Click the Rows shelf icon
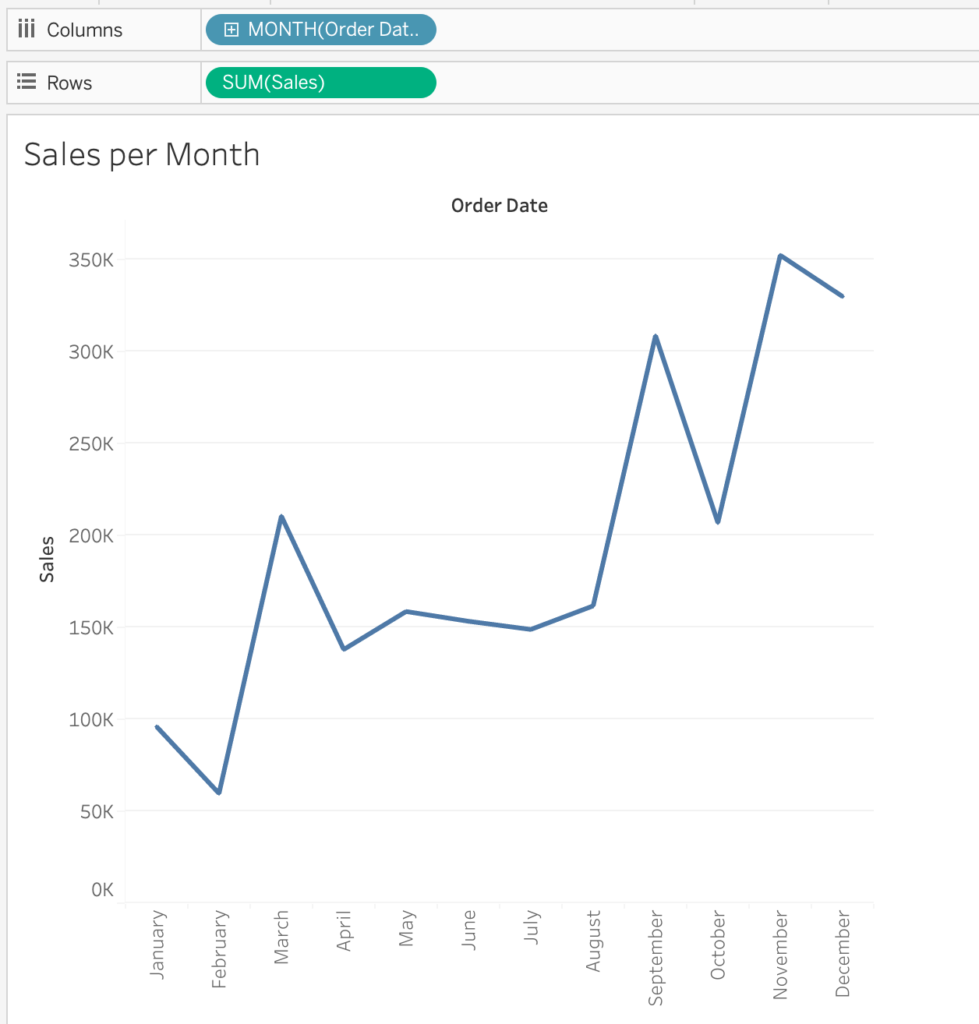Viewport: 979px width, 1024px height. pos(27,82)
